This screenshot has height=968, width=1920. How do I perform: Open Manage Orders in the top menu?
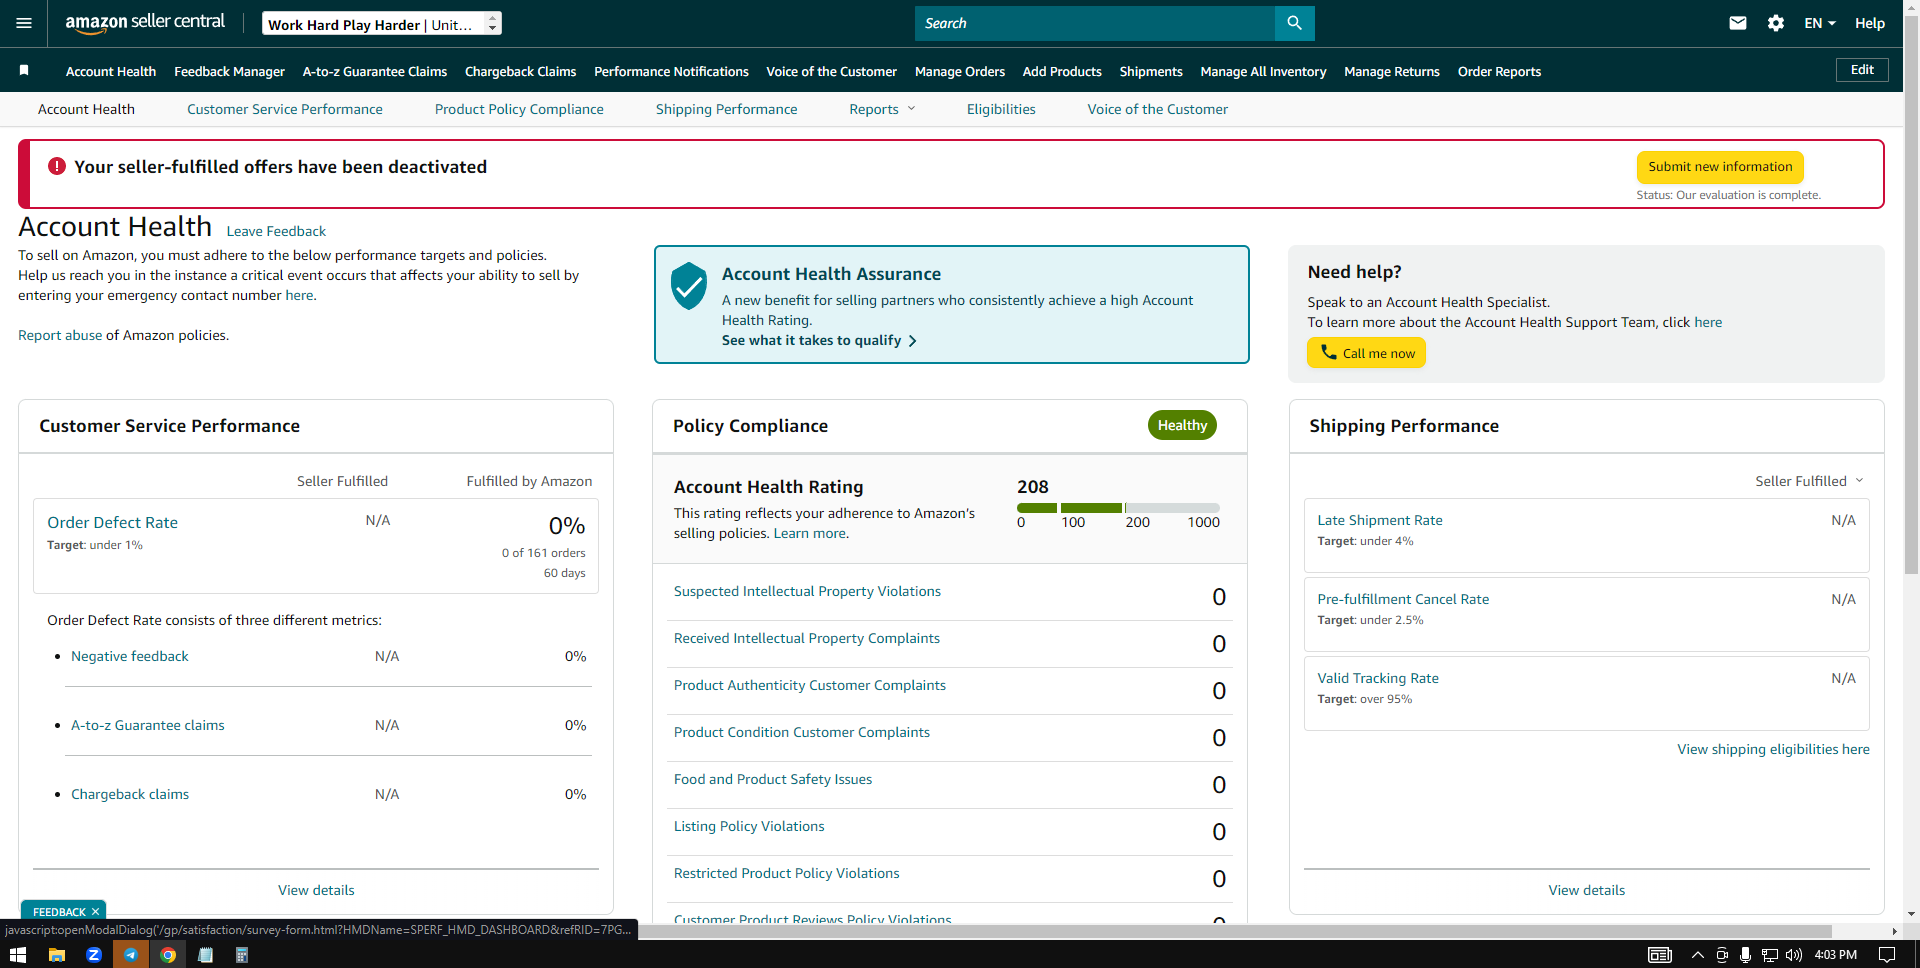click(x=960, y=71)
